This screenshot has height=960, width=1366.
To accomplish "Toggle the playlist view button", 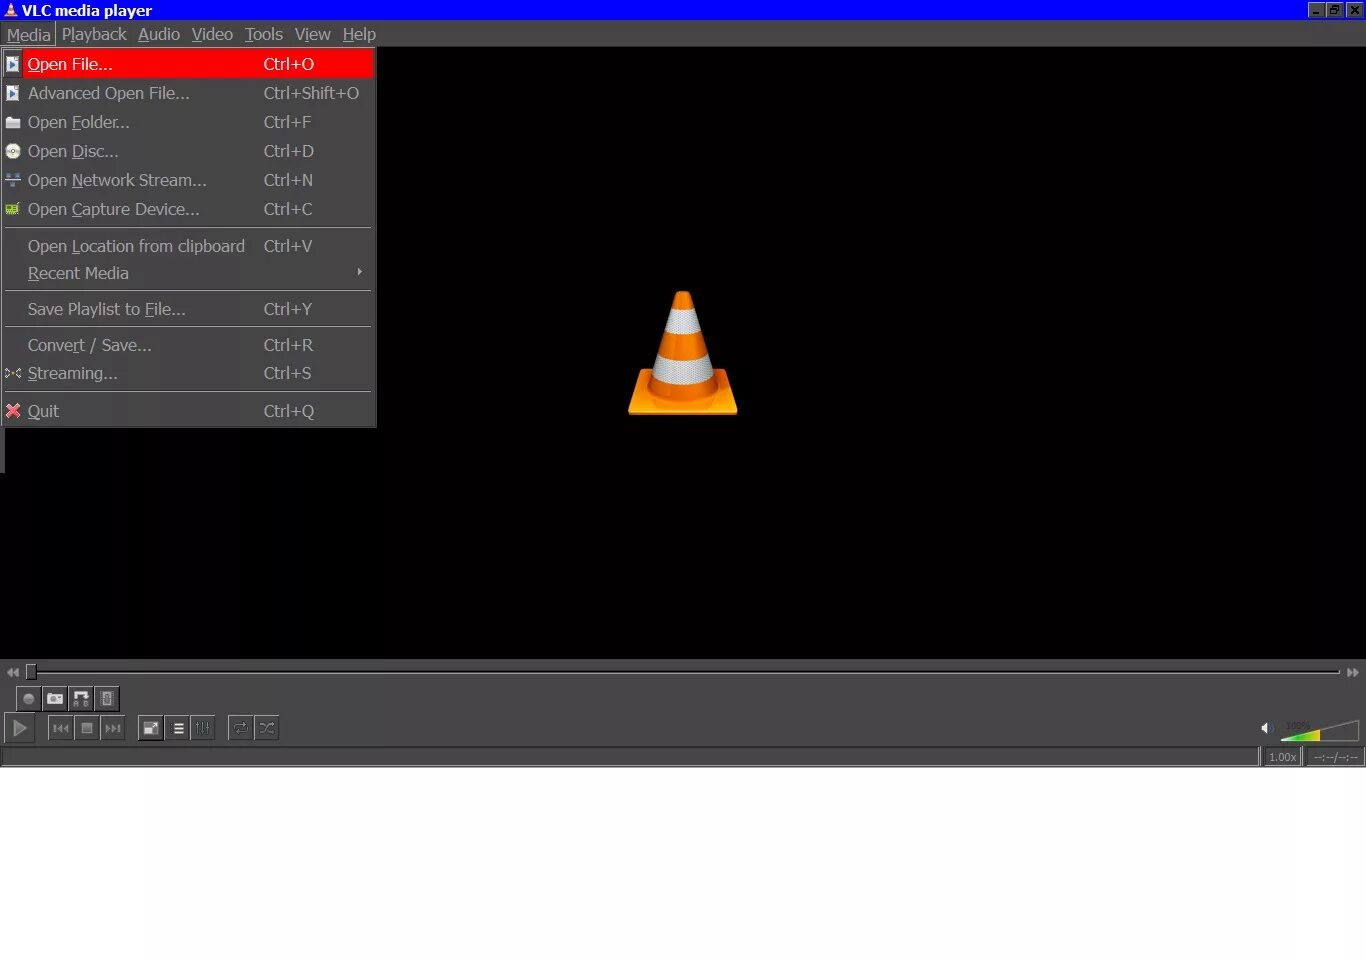I will 178,728.
